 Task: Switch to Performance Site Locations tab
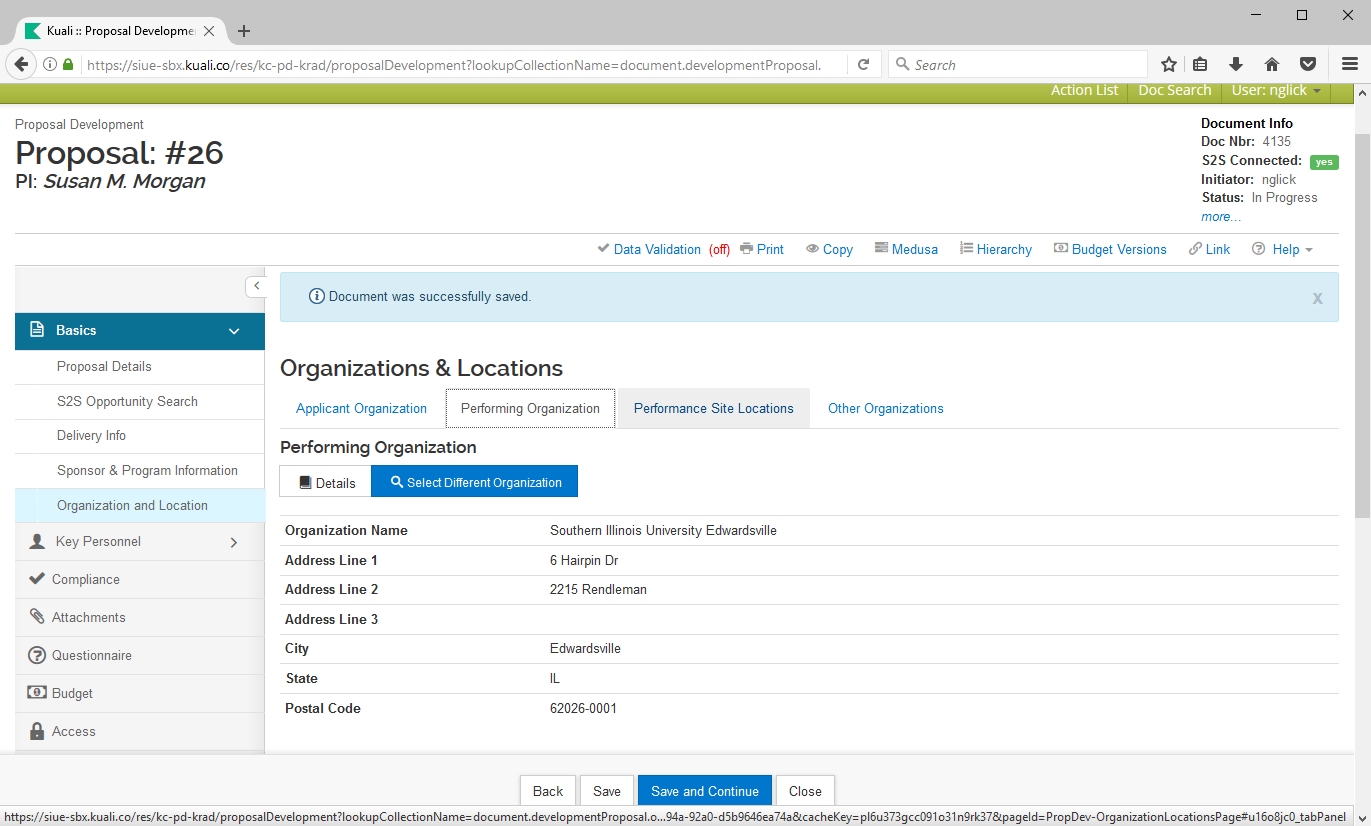tap(713, 408)
